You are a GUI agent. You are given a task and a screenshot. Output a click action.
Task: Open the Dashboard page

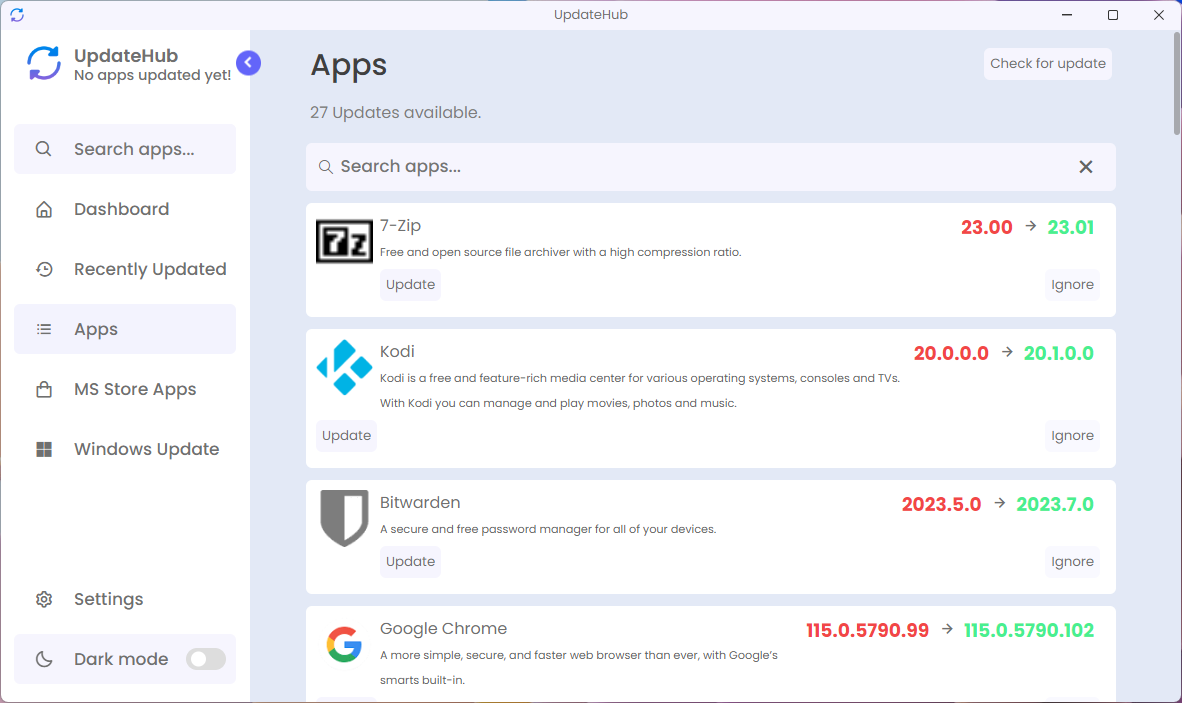coord(125,209)
